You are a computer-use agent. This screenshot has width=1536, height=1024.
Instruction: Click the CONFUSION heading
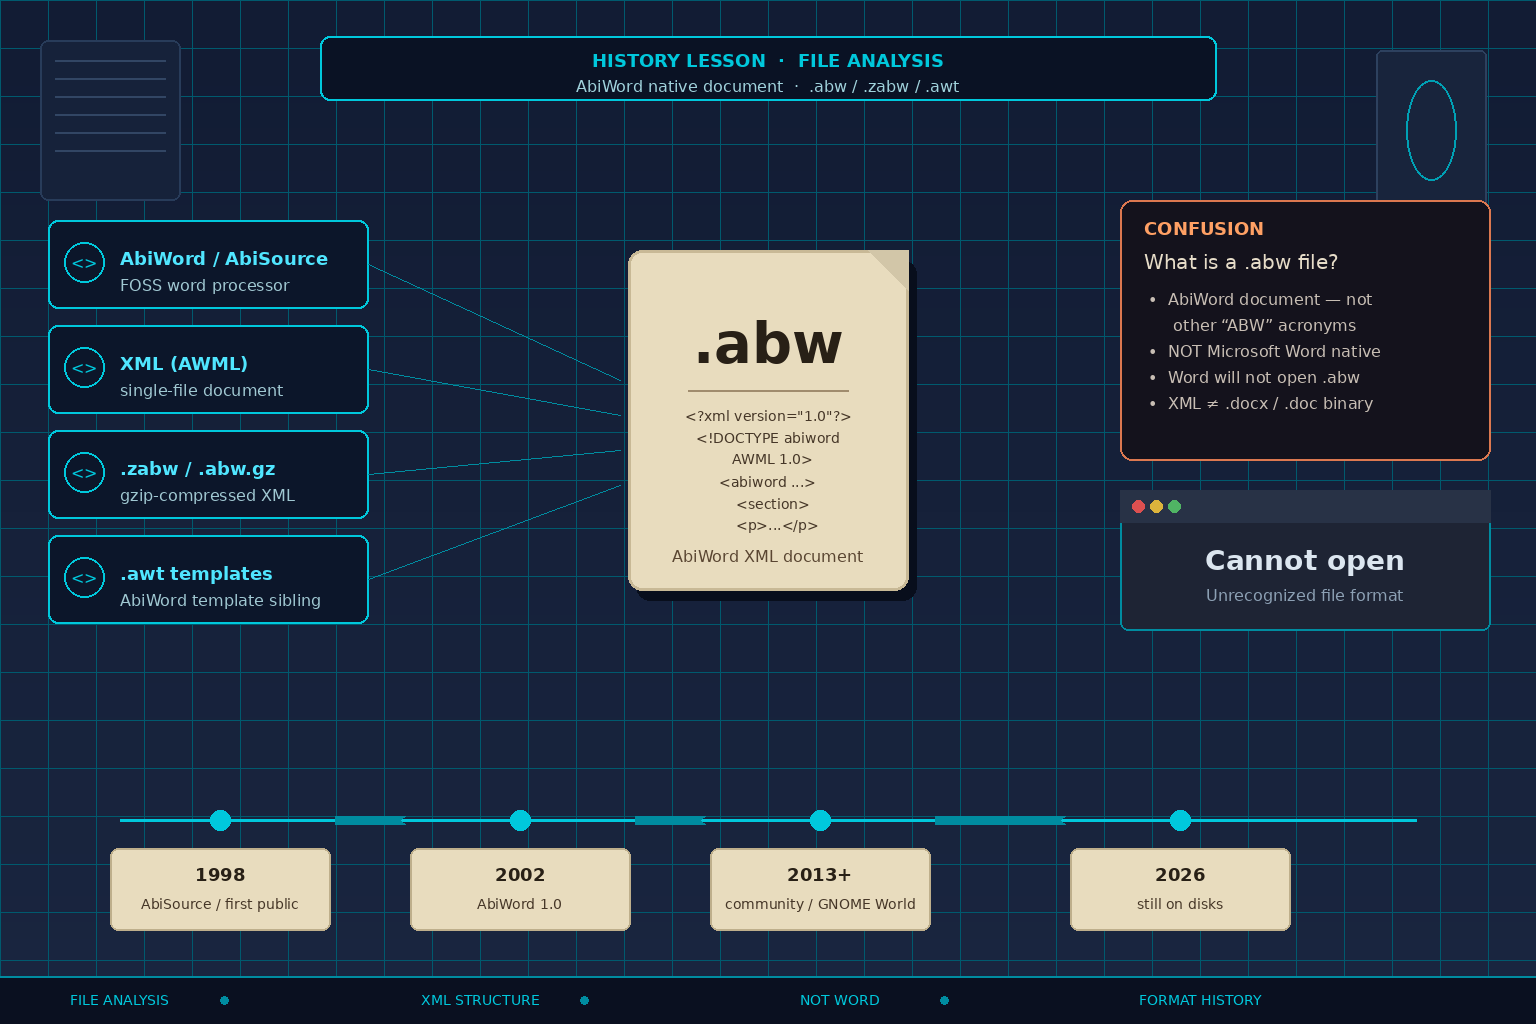click(x=1204, y=229)
